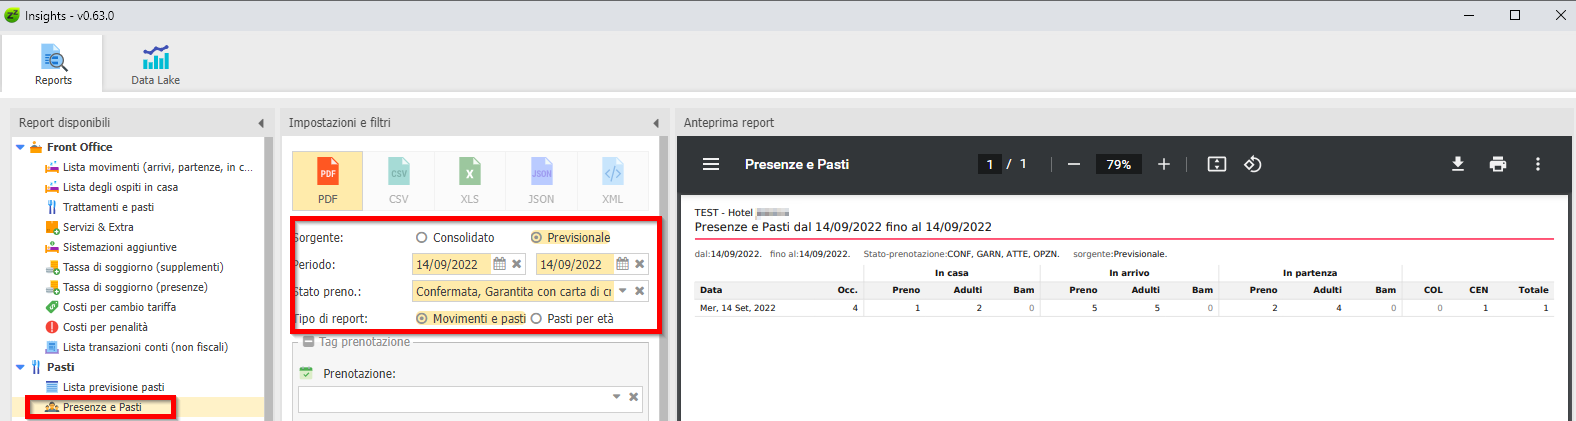Click the Front Office folder icon
The height and width of the screenshot is (421, 1576).
(x=36, y=148)
